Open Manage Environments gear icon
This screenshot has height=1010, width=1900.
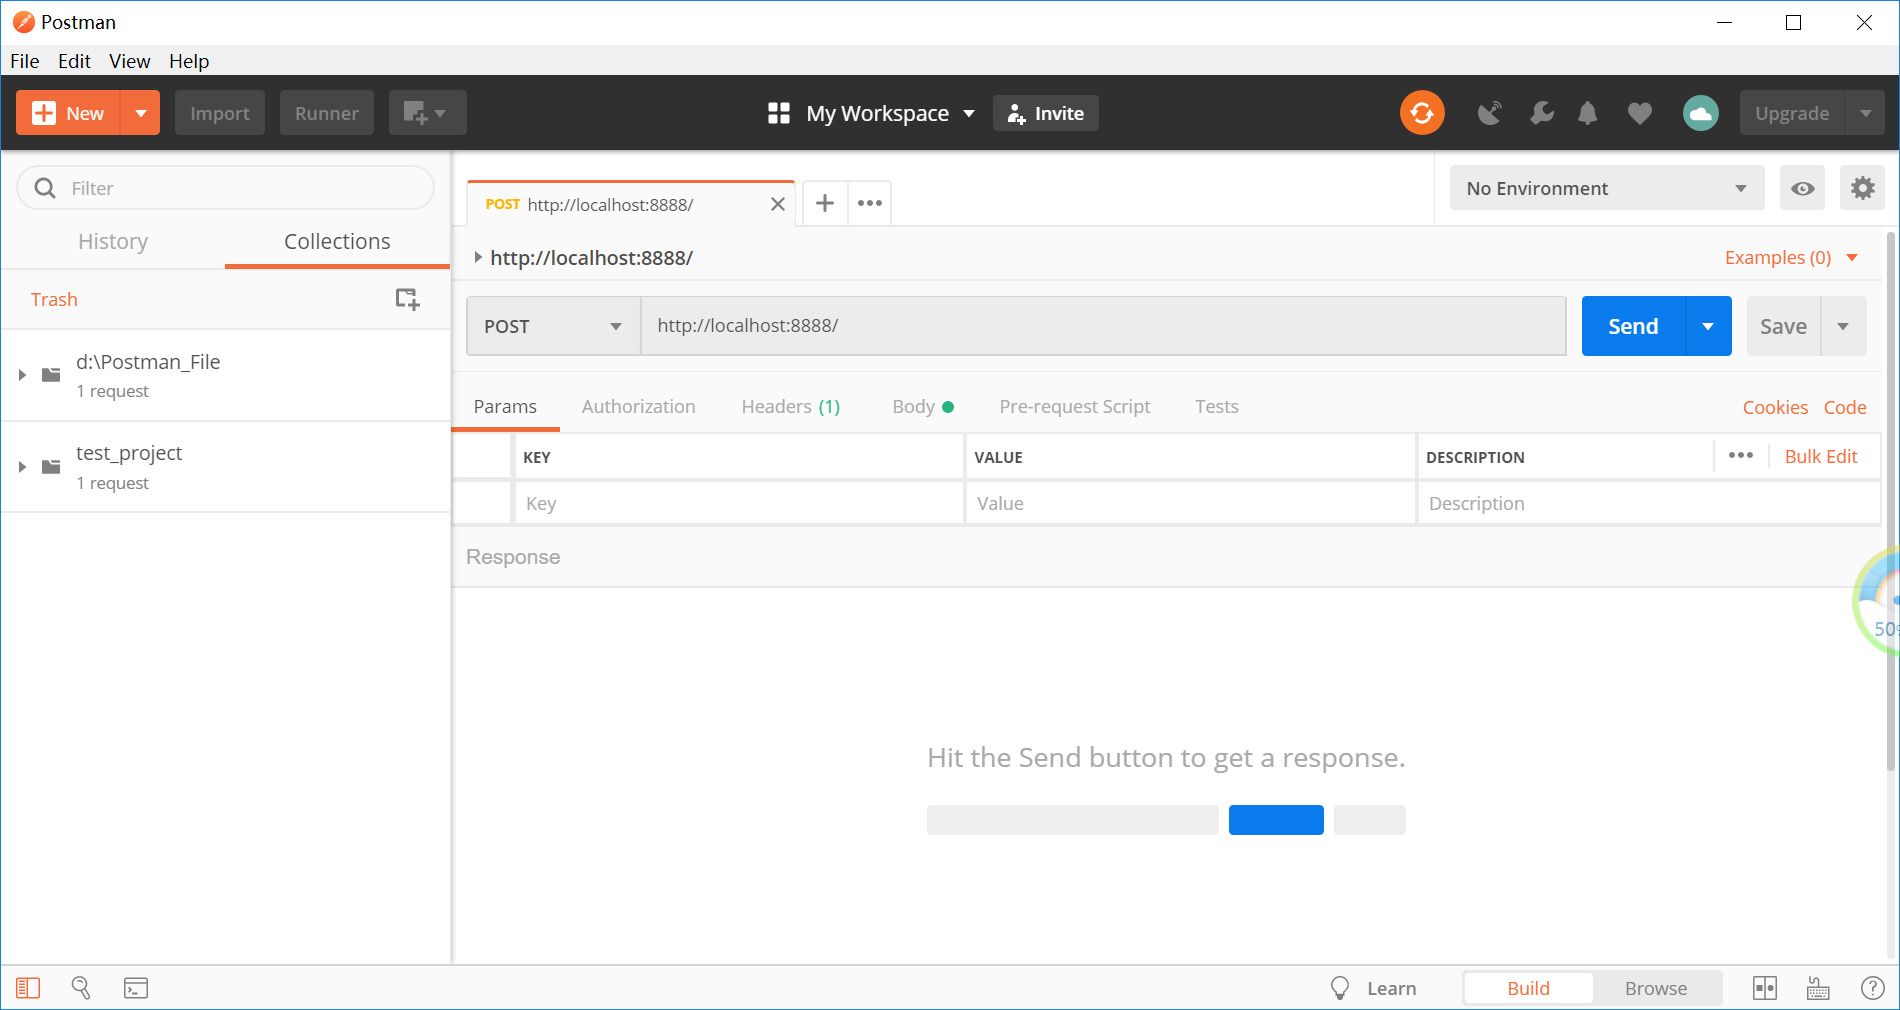click(x=1862, y=188)
